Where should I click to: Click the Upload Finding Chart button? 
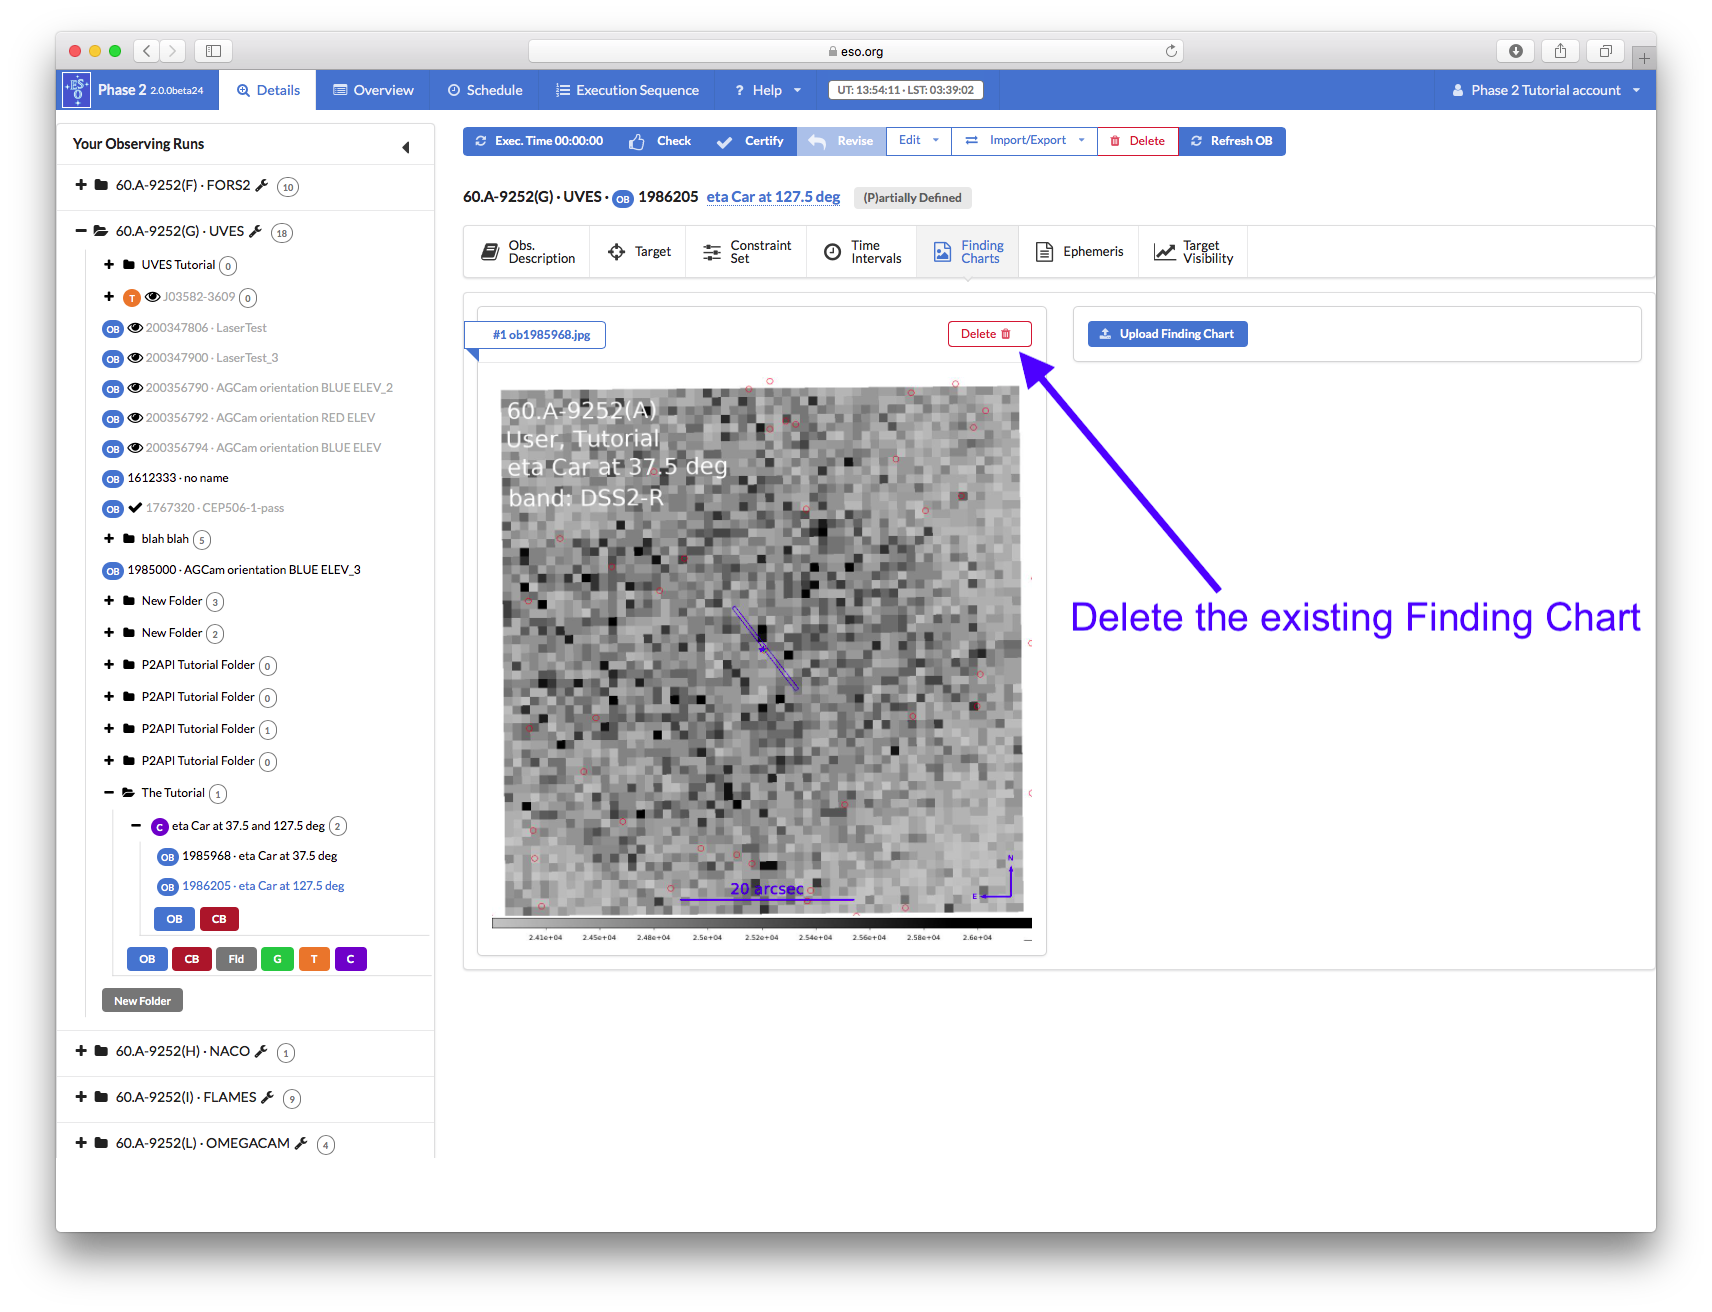(x=1167, y=334)
